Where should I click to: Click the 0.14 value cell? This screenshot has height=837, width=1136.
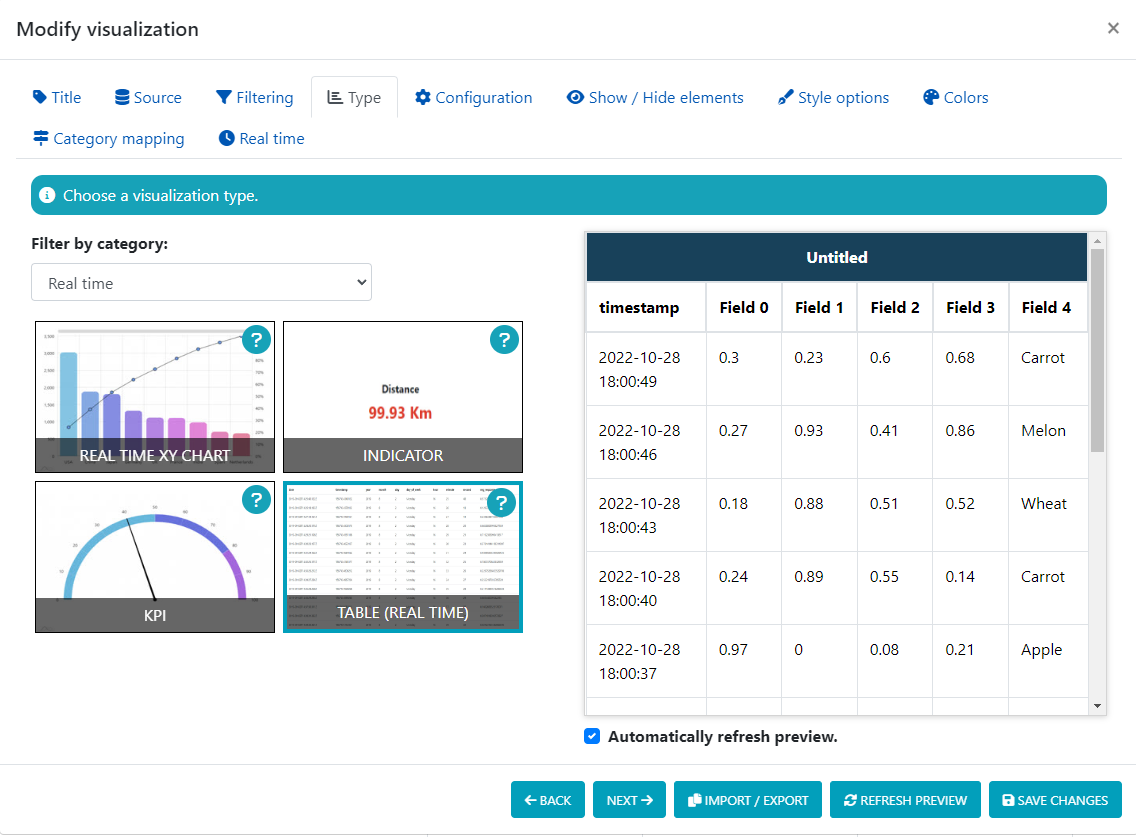tap(971, 588)
